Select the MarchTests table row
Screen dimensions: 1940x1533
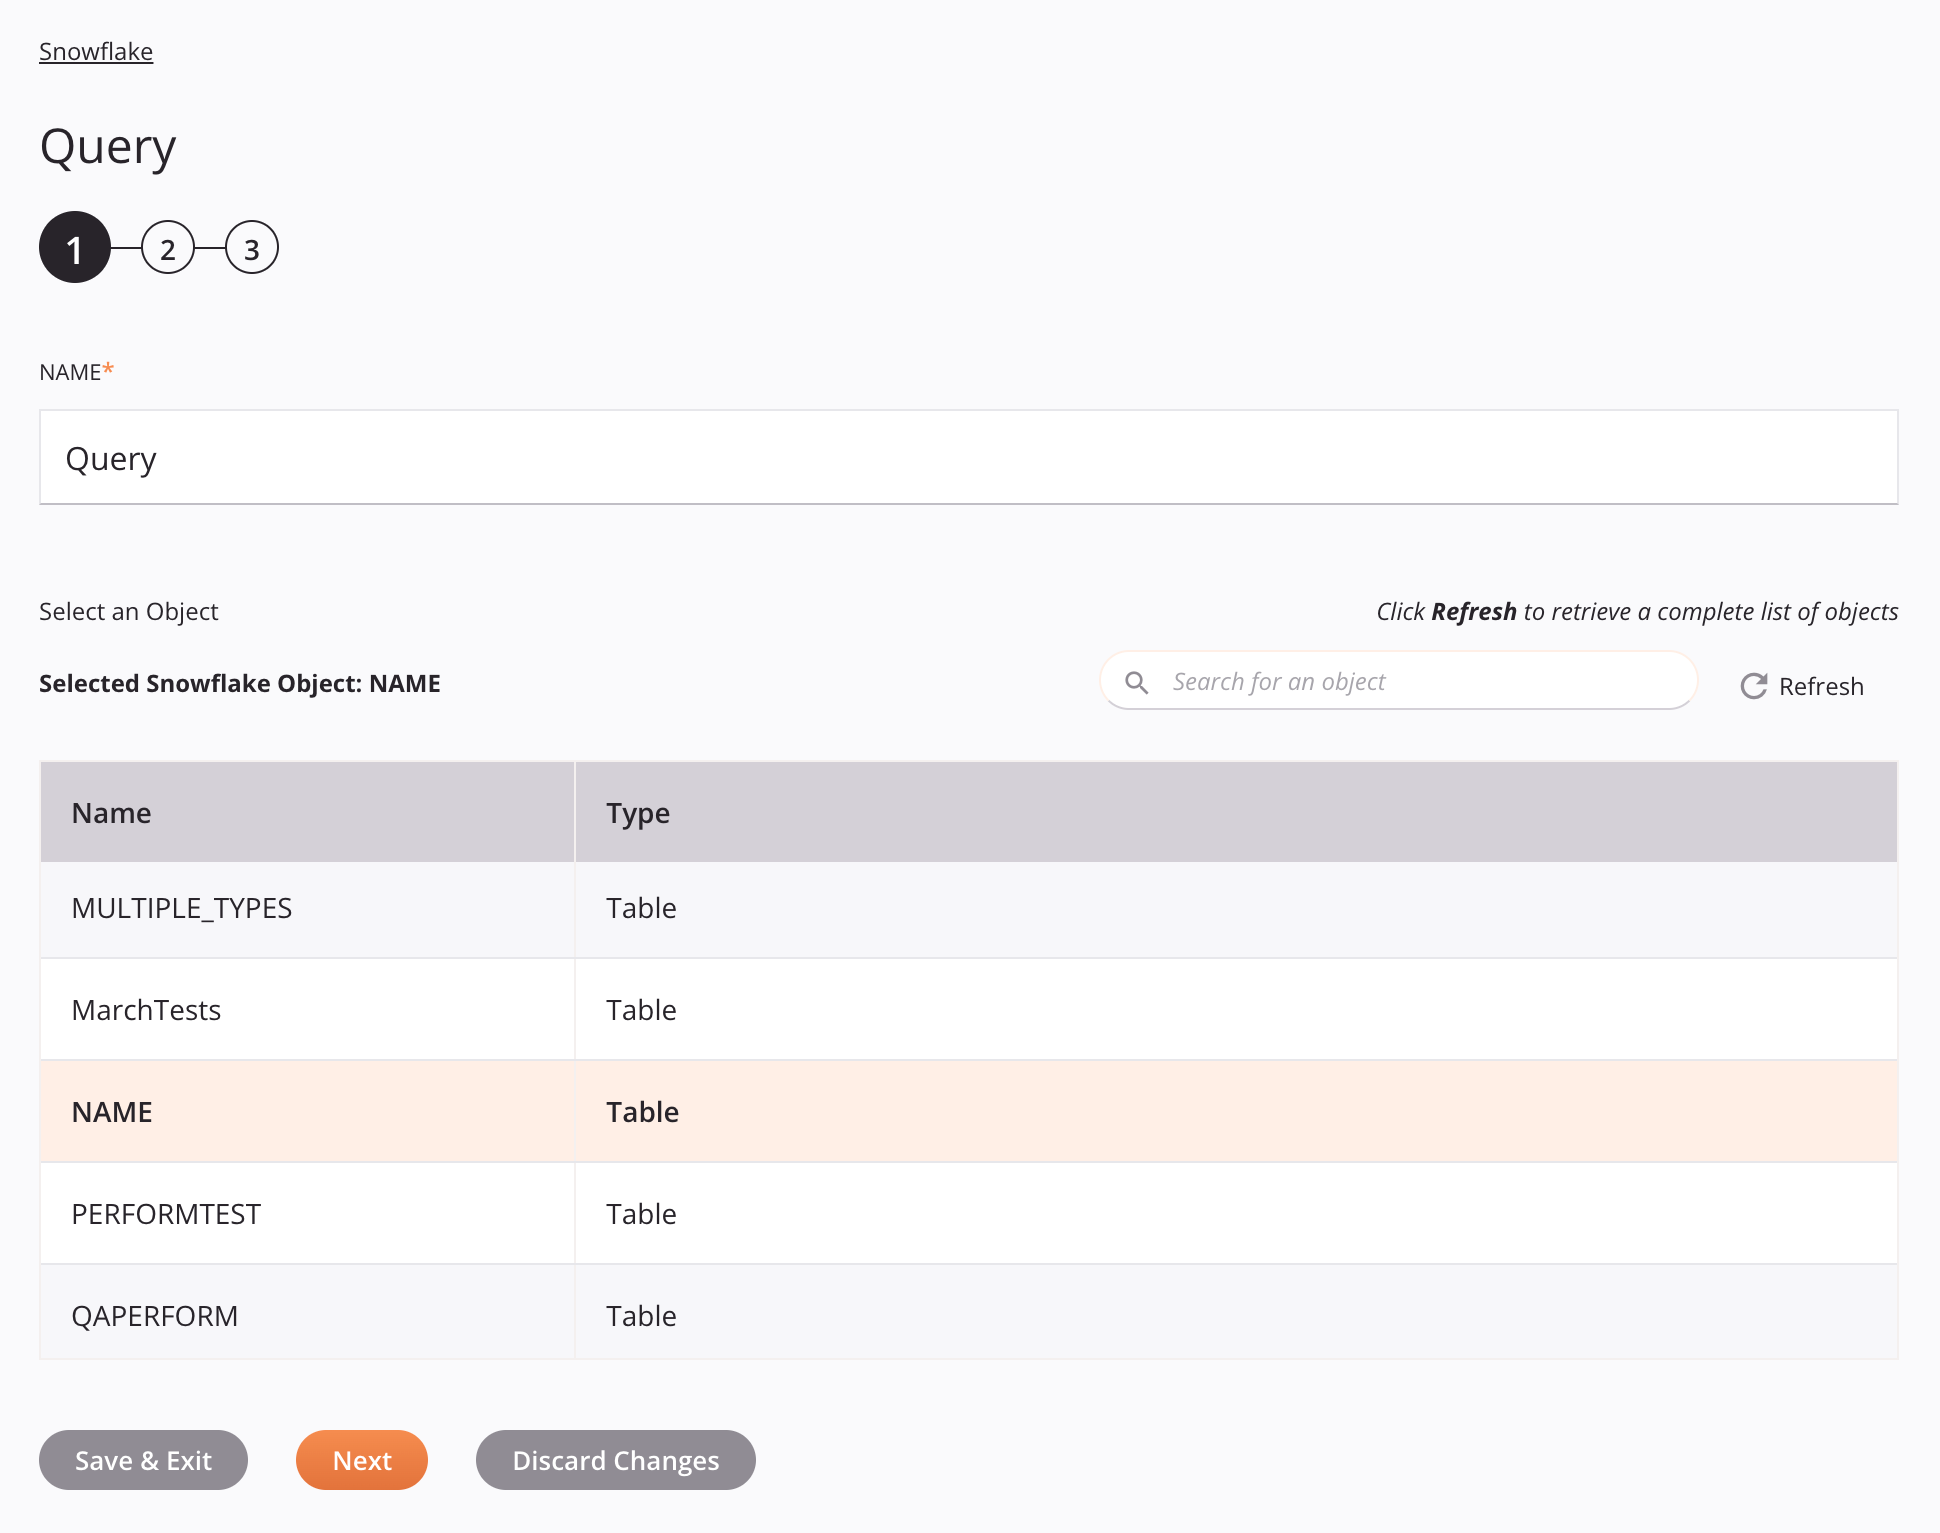[x=967, y=1009]
